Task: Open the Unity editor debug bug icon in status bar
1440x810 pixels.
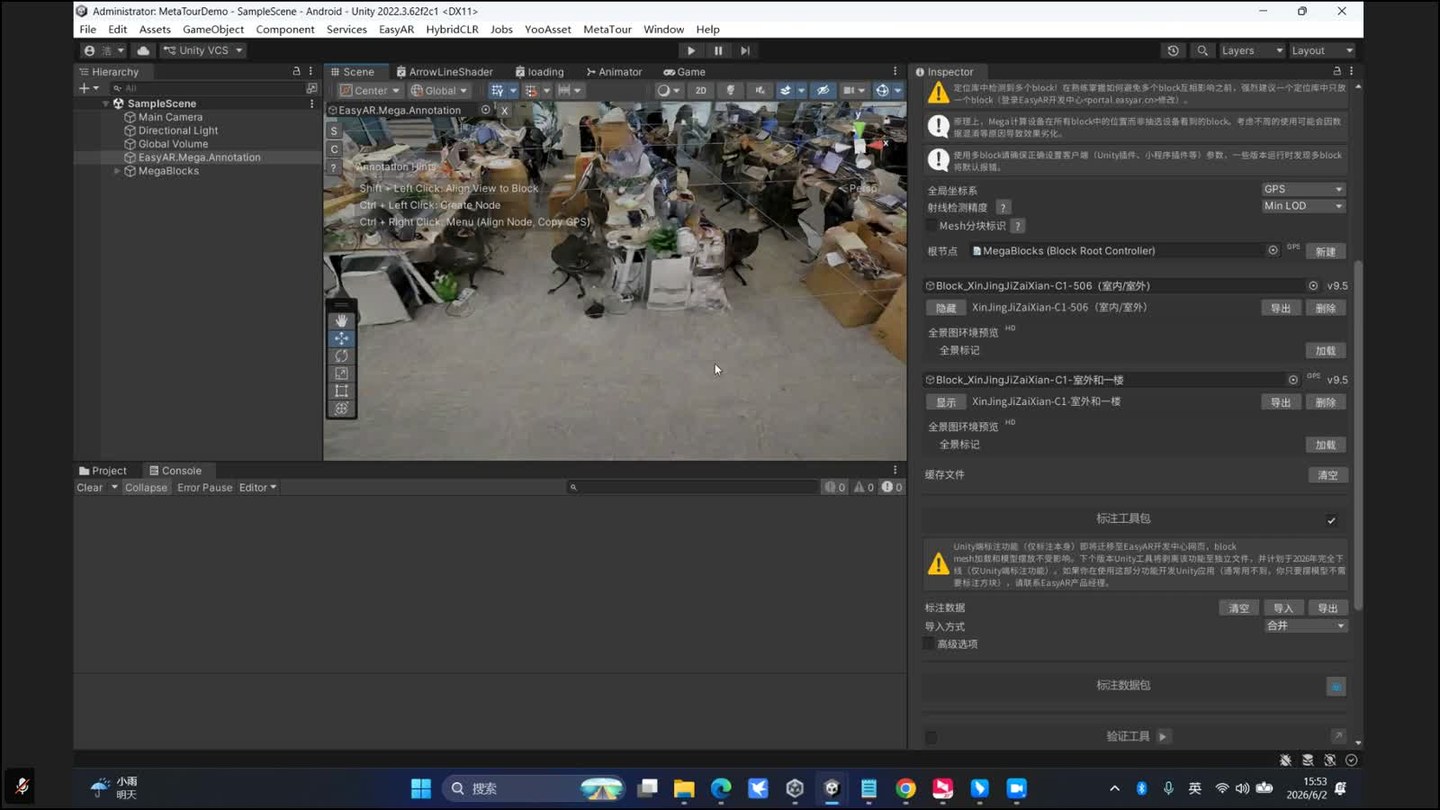Action: tap(1286, 761)
